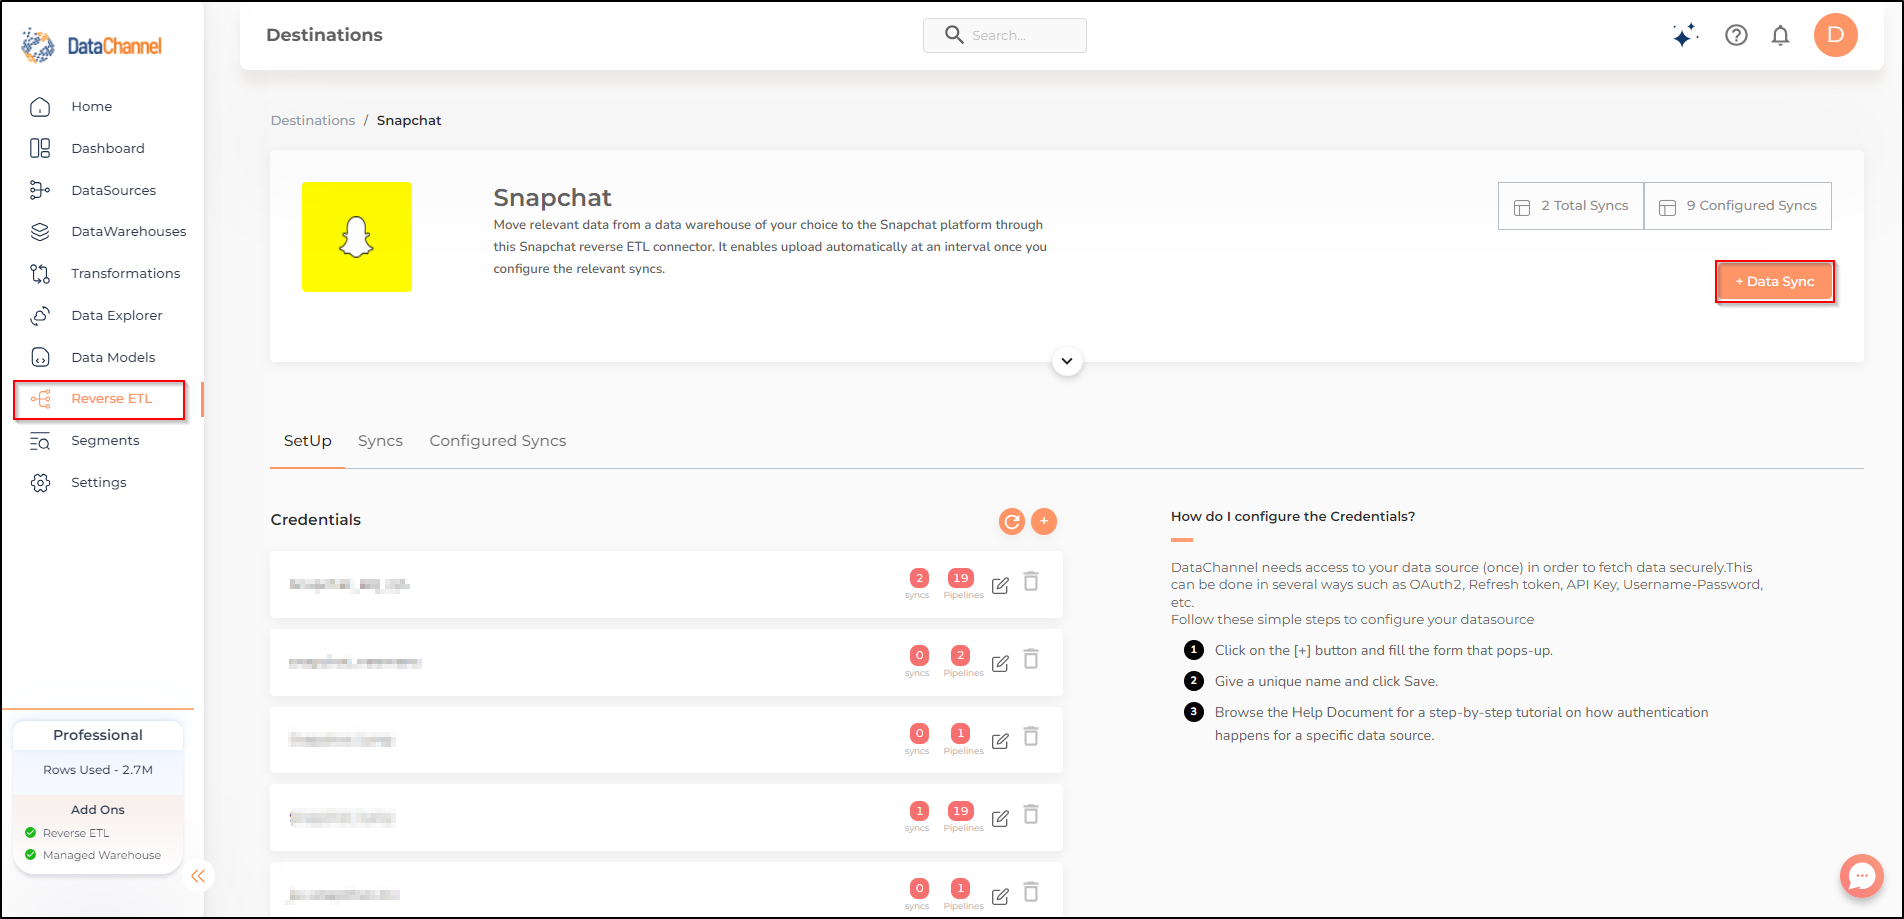The image size is (1904, 919).
Task: Switch to the SetUp tab
Action: click(x=308, y=441)
